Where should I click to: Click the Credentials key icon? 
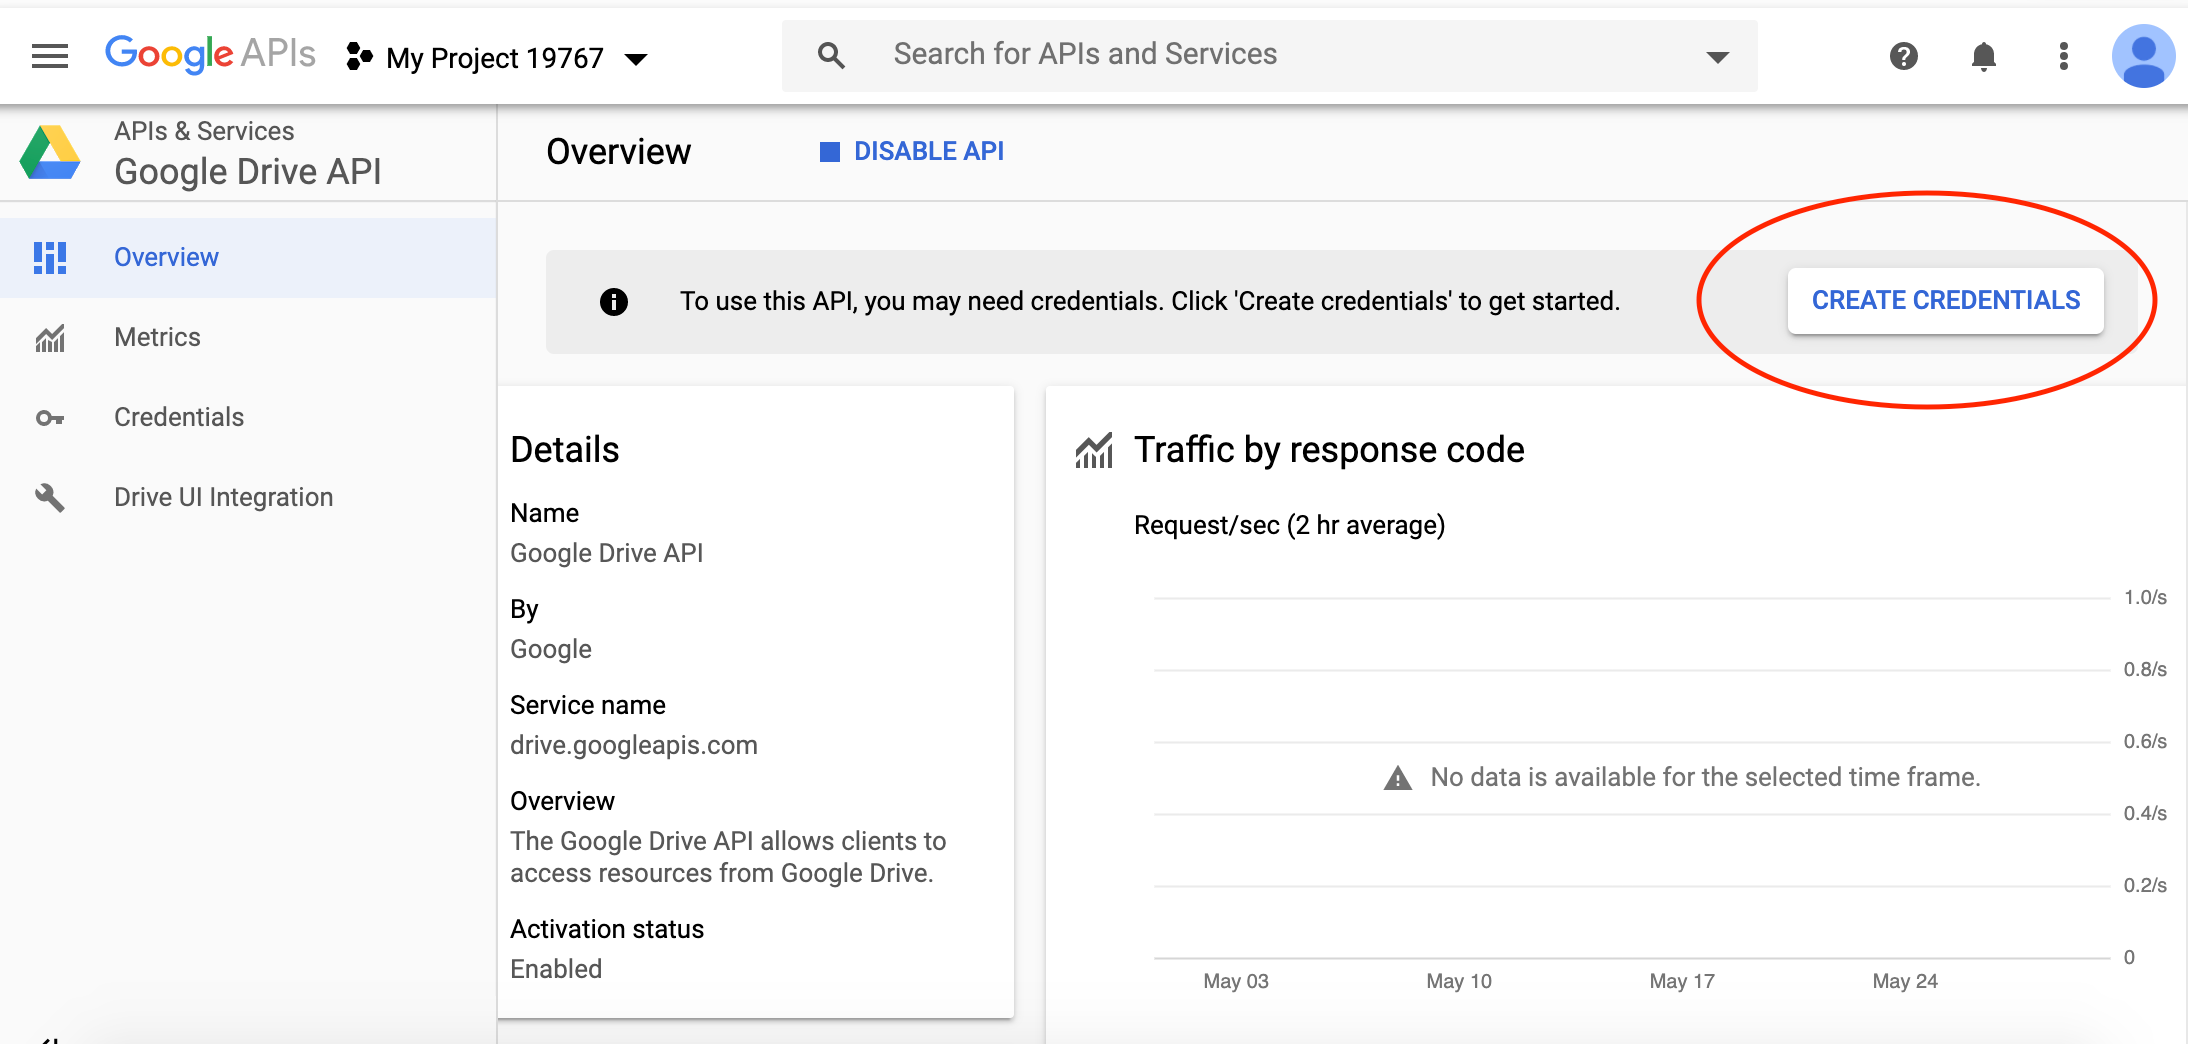(x=50, y=418)
